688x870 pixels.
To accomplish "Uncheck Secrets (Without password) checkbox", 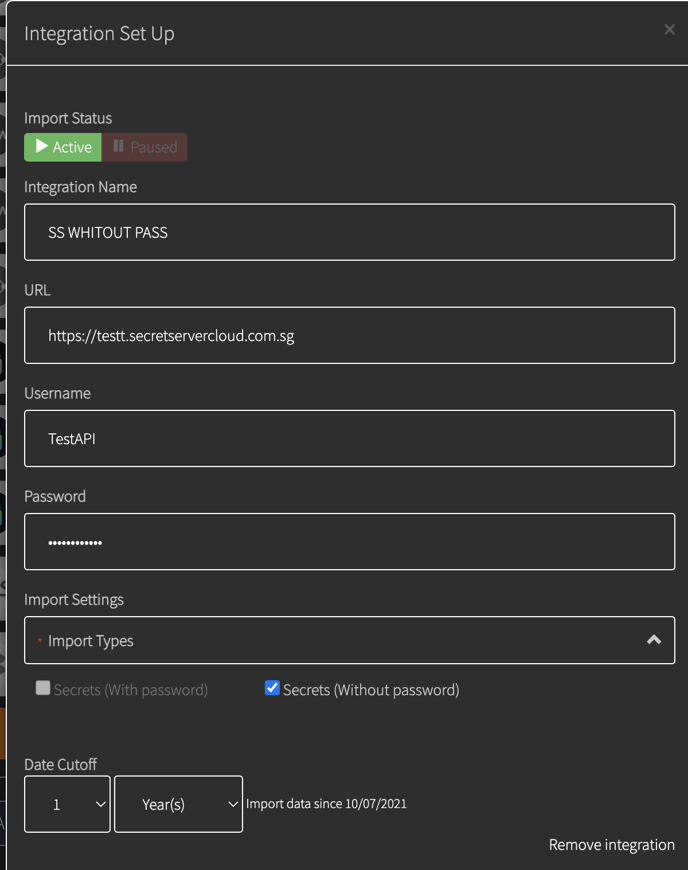I will pyautogui.click(x=272, y=688).
